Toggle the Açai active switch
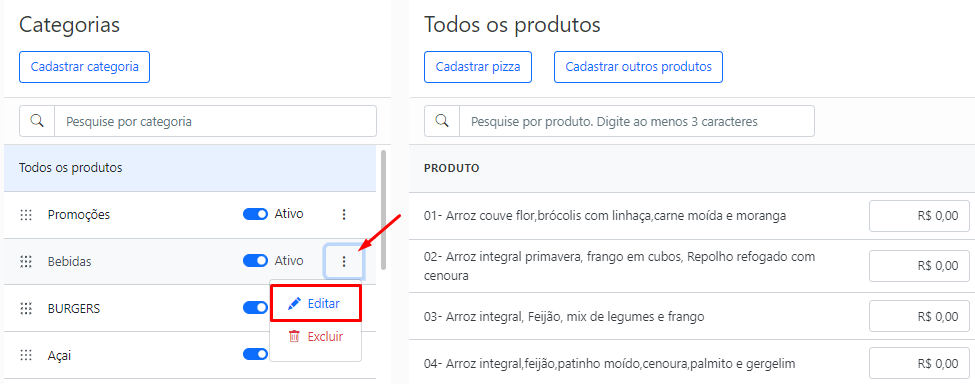This screenshot has width=975, height=384. 255,355
